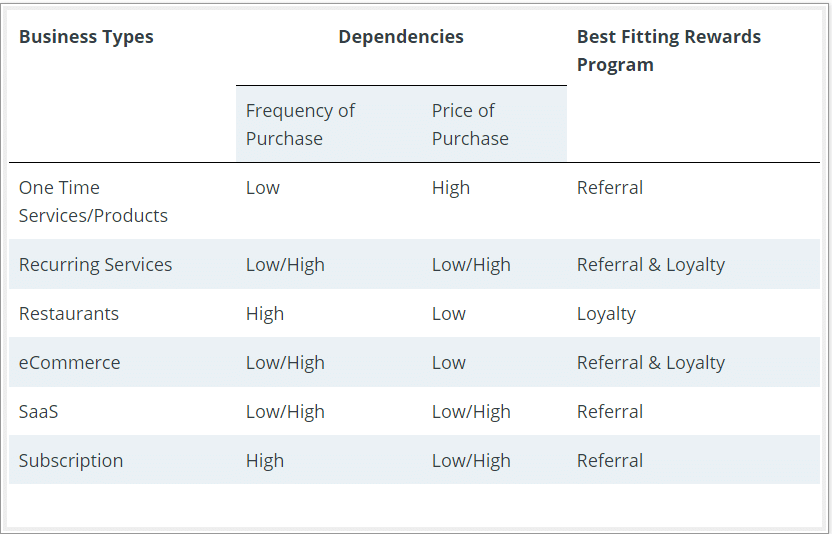
Task: Select High frequency cell in Subscription row
Action: [x=265, y=461]
